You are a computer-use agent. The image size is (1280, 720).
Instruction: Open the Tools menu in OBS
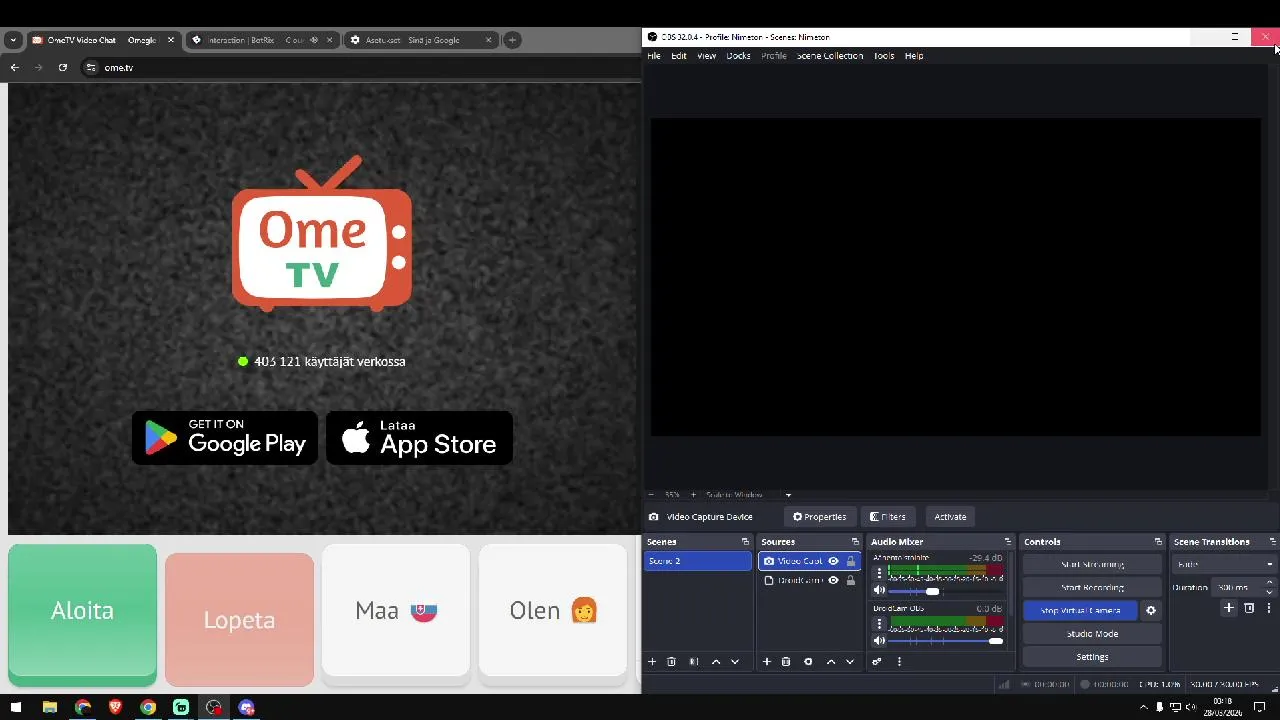tap(884, 56)
